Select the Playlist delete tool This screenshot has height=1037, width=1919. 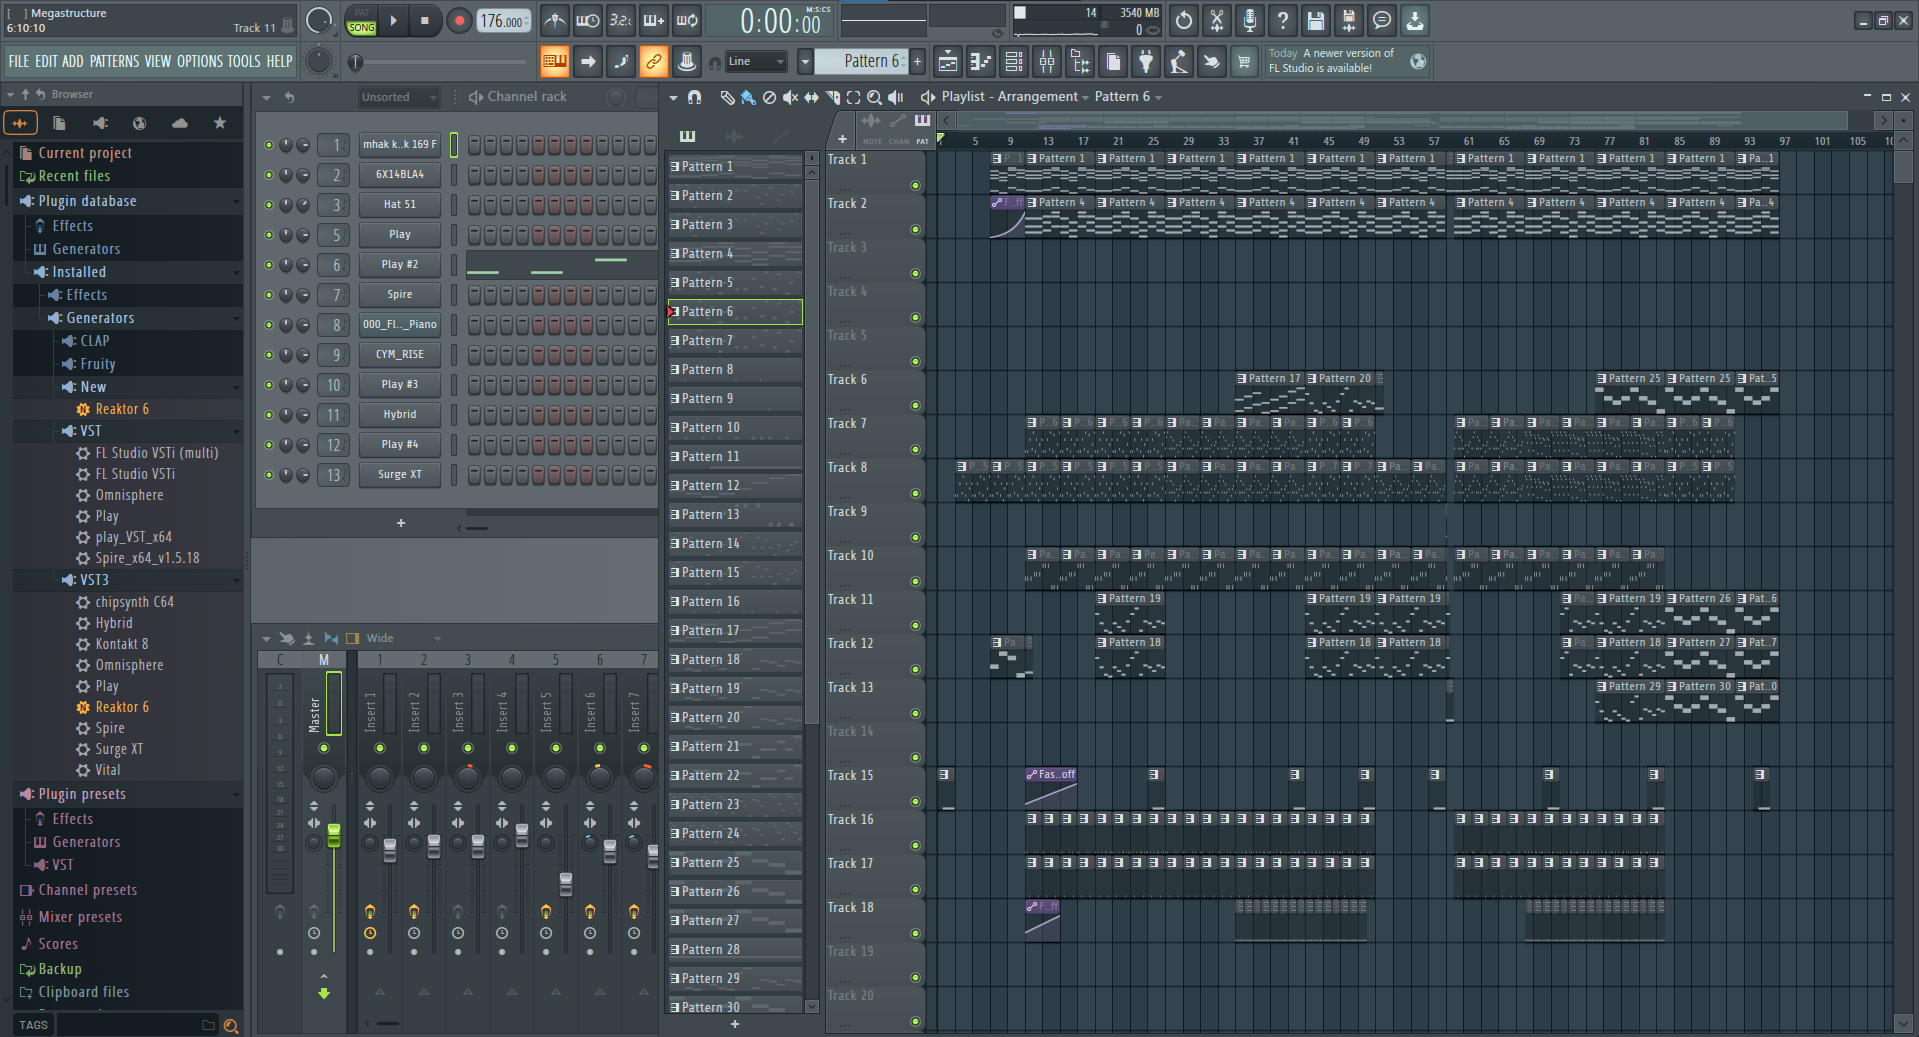point(769,97)
